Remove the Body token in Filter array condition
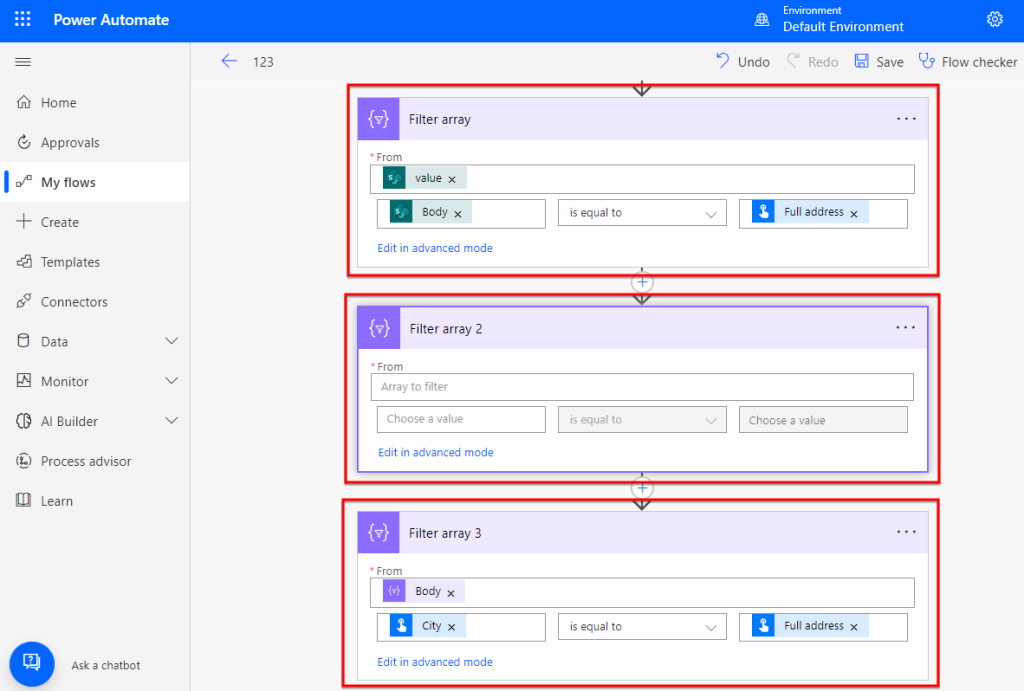 pyautogui.click(x=458, y=214)
